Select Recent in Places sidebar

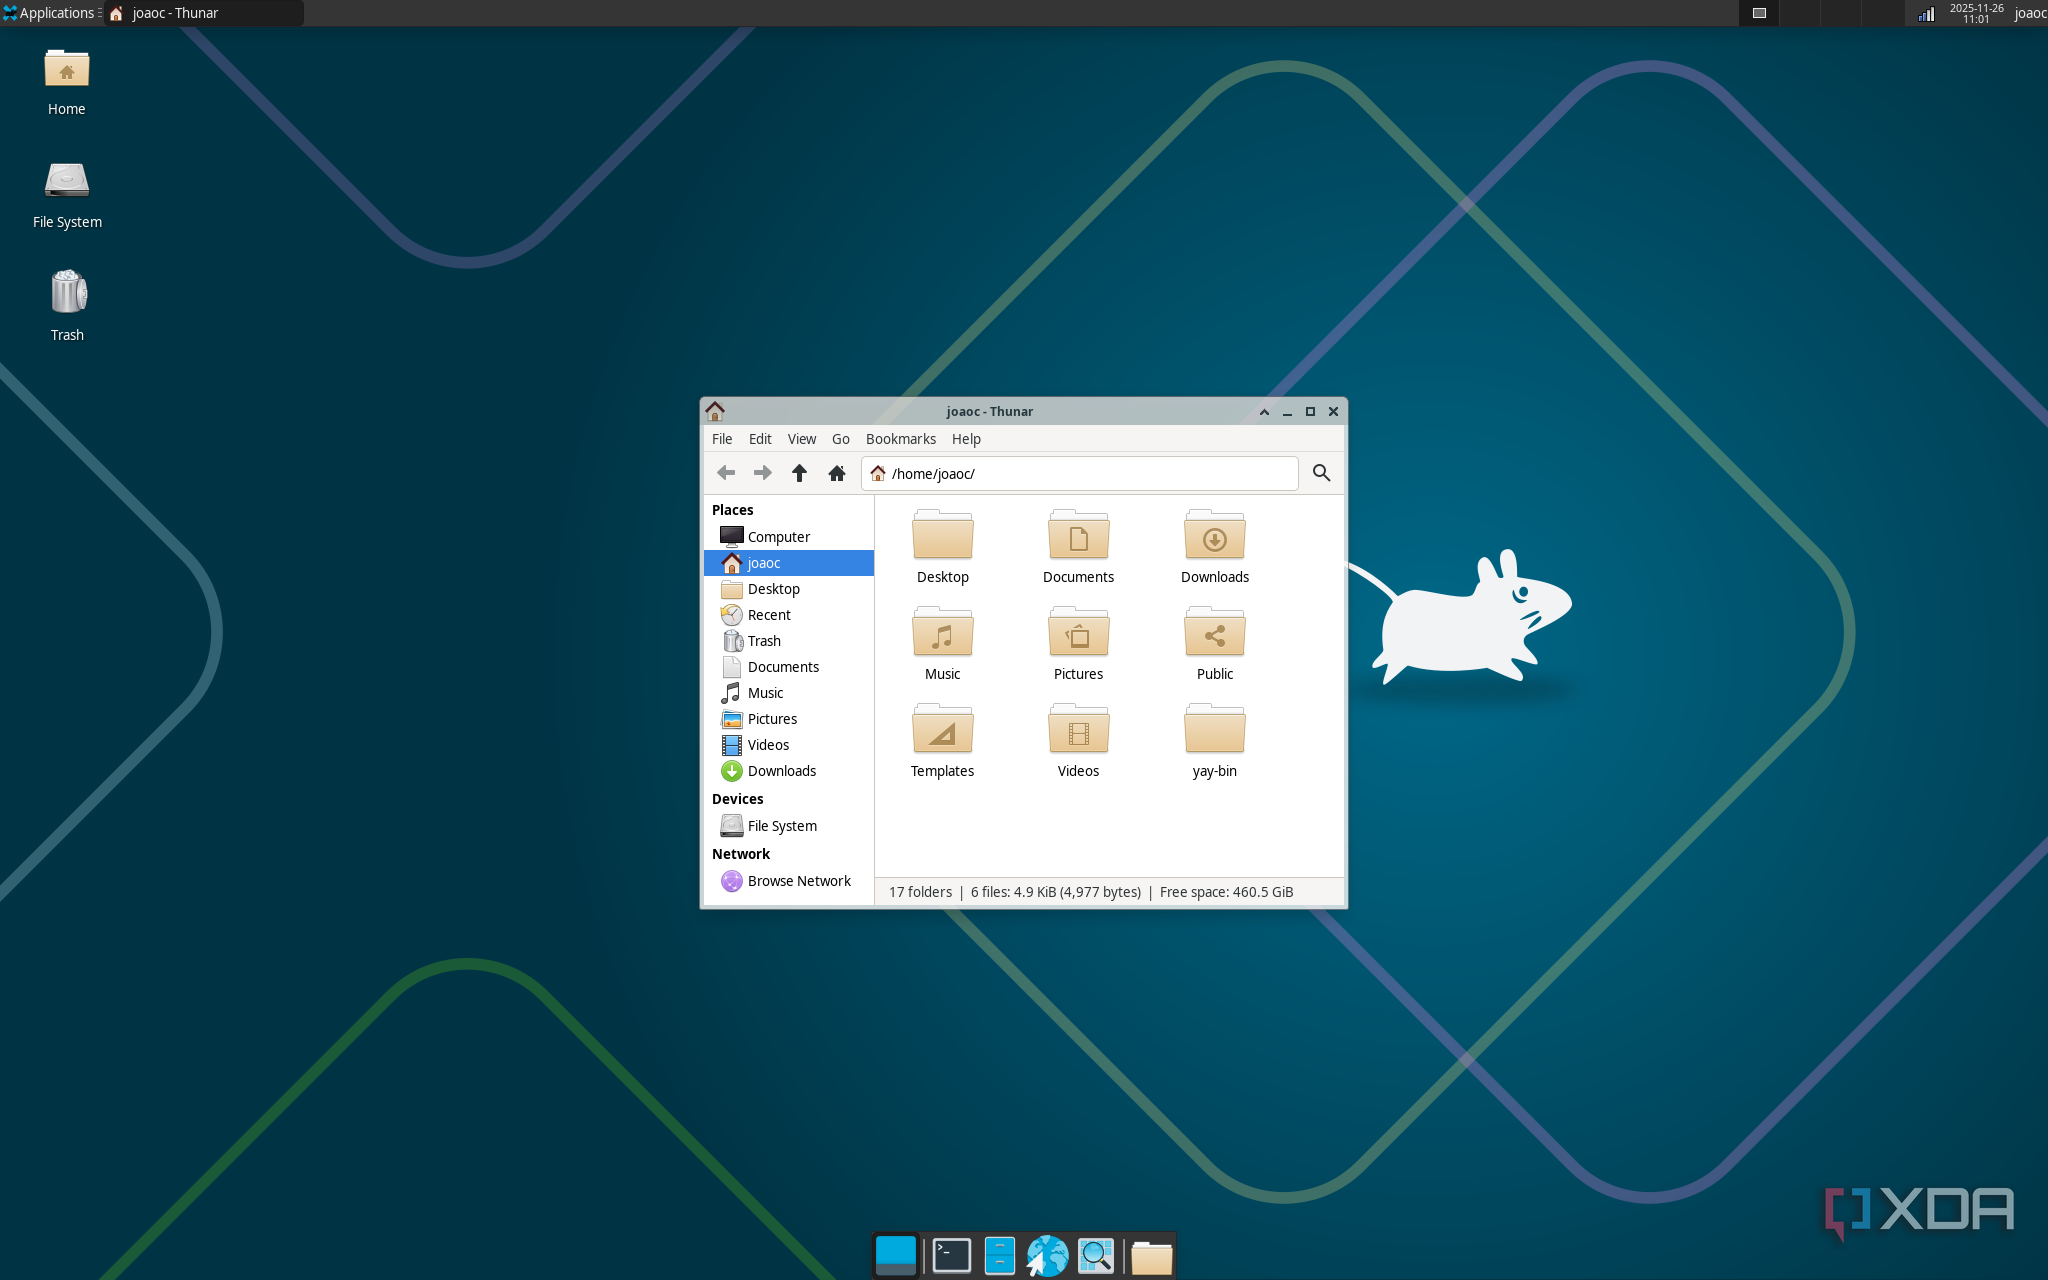tap(789, 615)
